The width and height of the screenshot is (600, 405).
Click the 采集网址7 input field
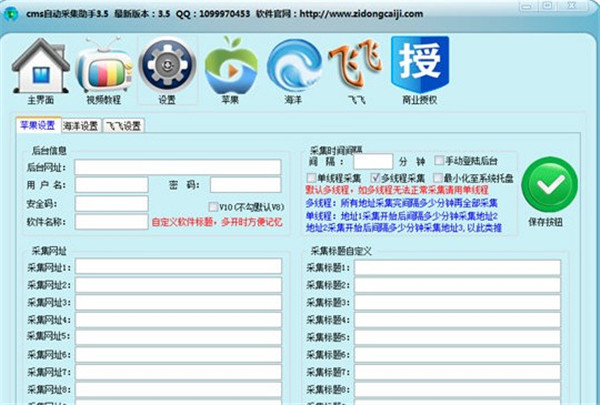[178, 372]
